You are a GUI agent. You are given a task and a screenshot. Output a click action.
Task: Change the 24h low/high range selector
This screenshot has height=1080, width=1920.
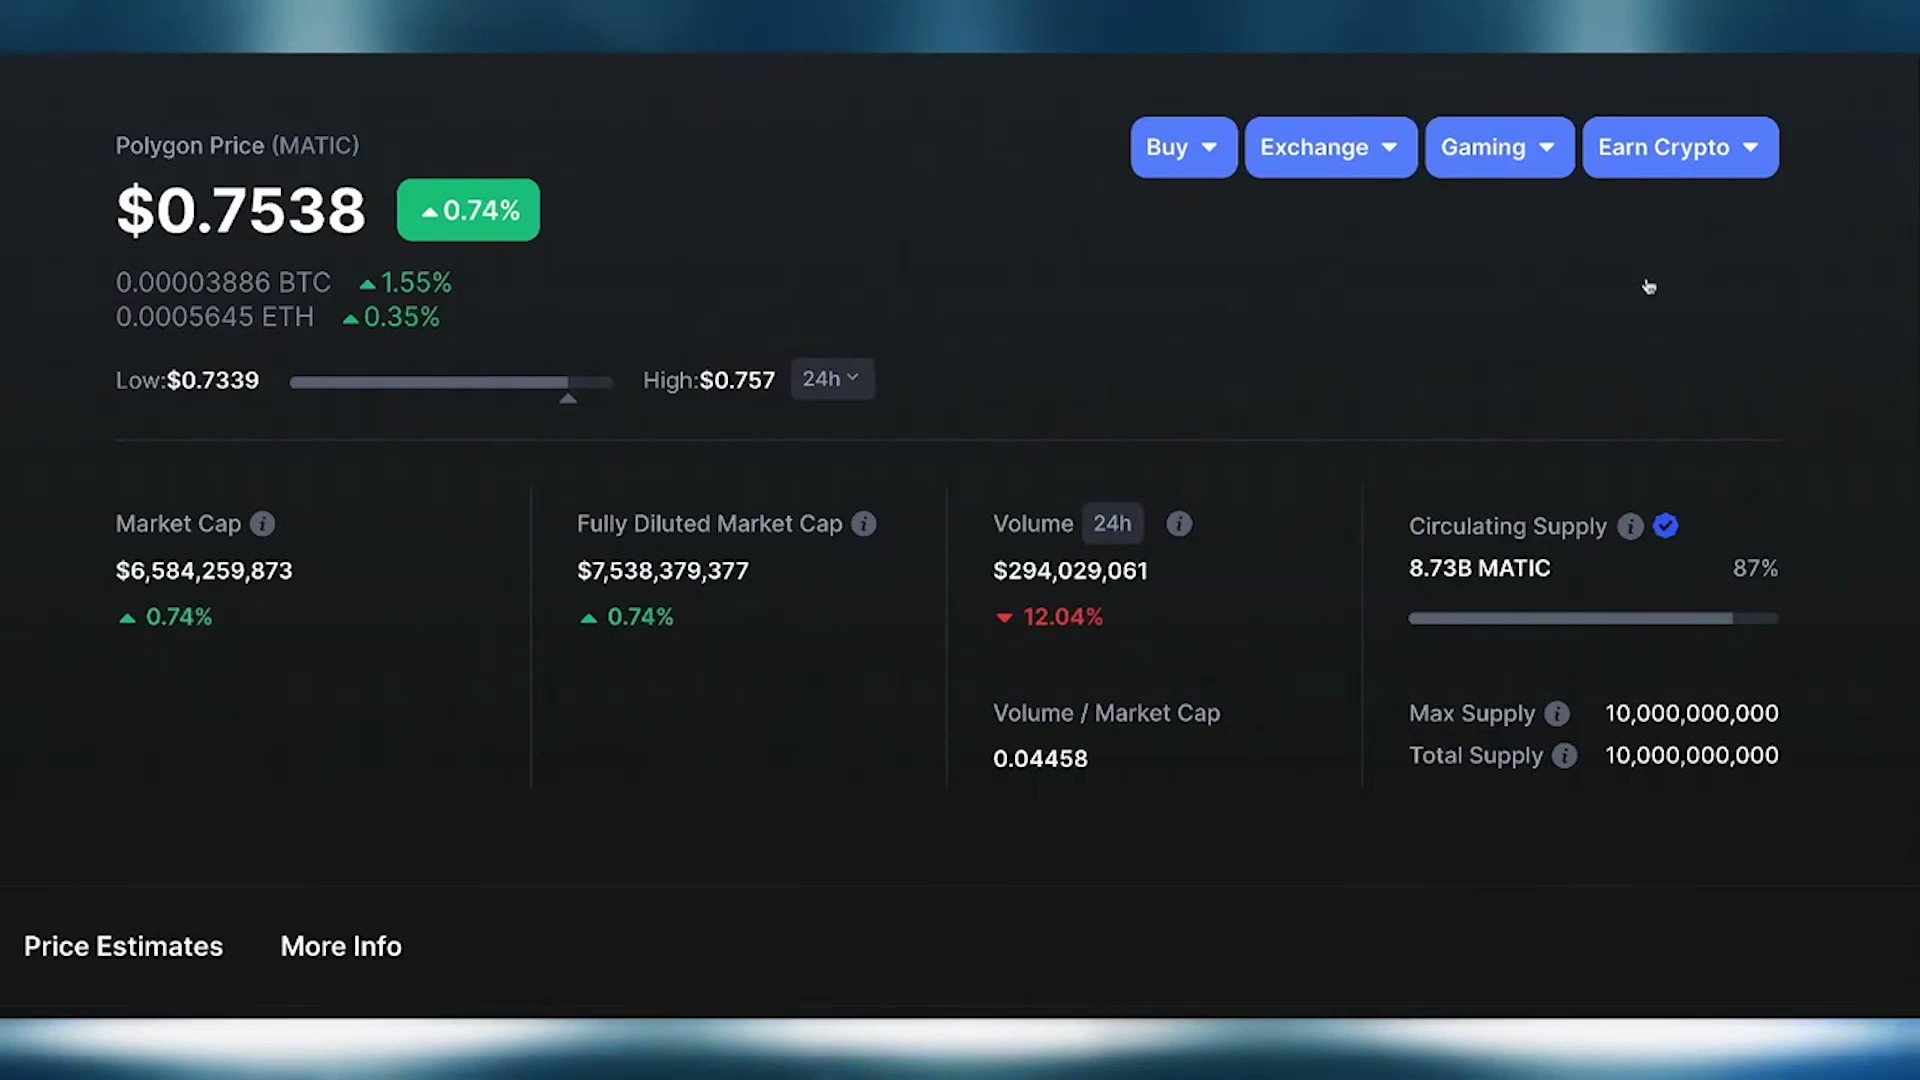point(832,379)
